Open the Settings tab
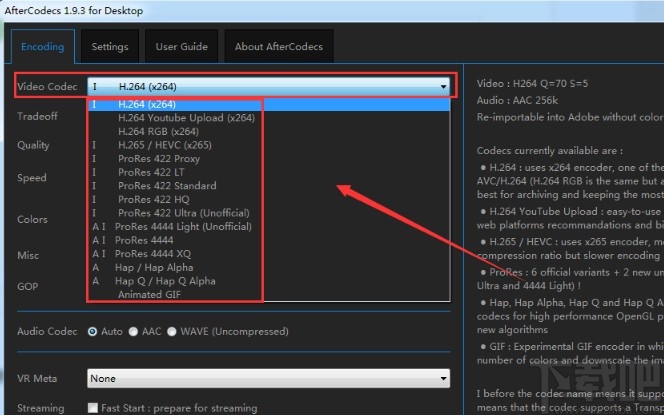664x415 pixels. (110, 47)
